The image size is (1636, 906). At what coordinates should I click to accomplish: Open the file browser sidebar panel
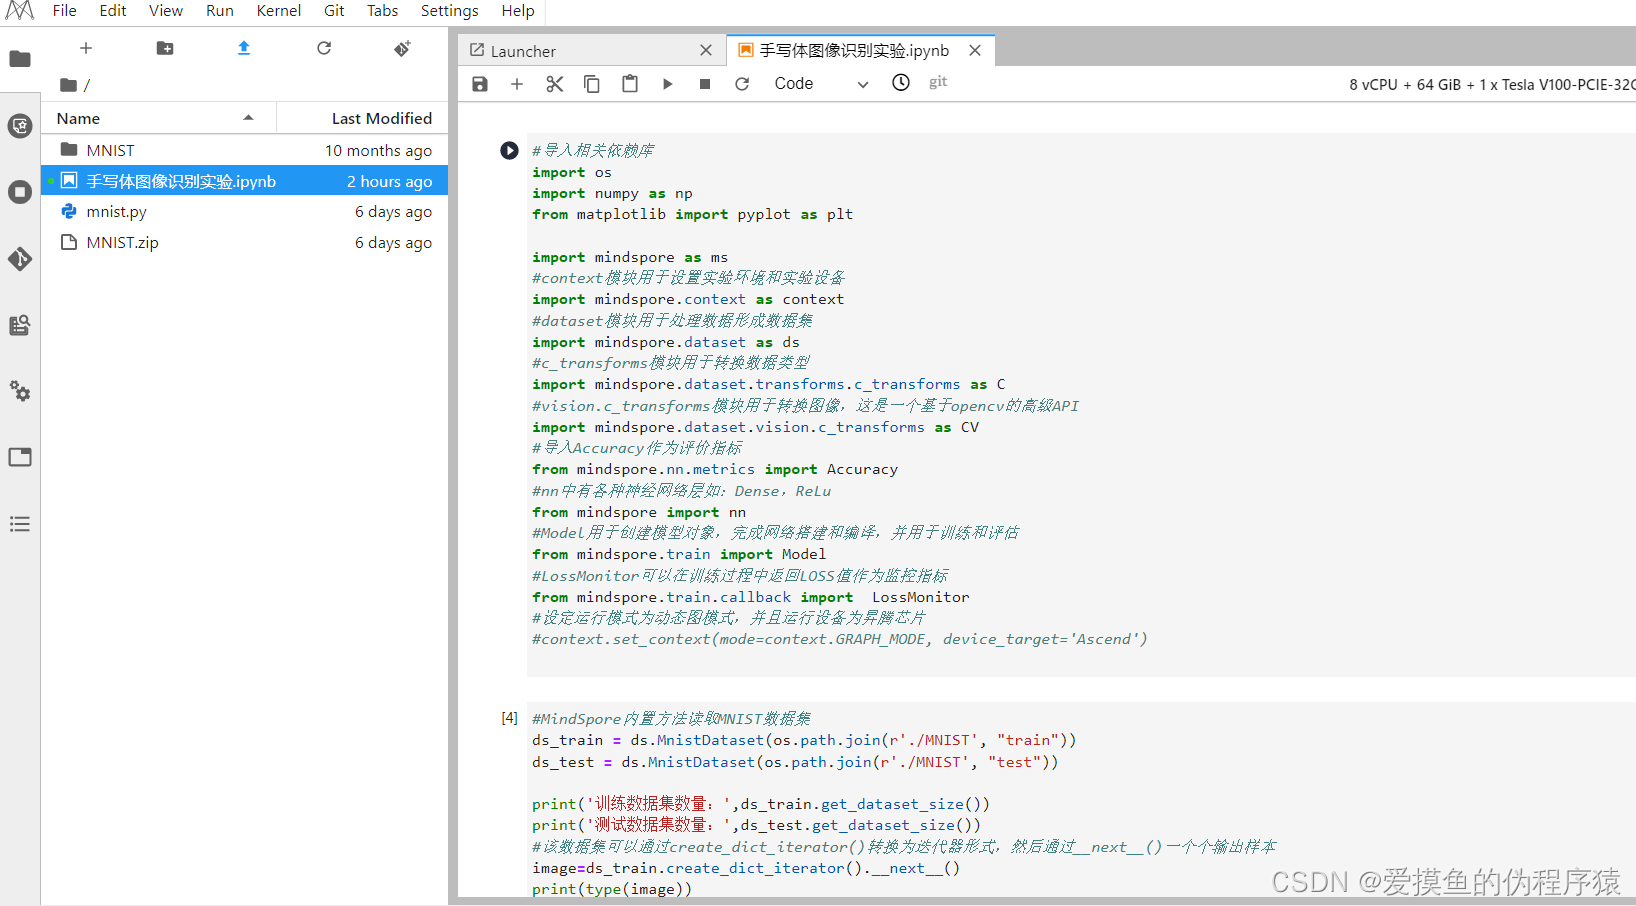point(20,59)
